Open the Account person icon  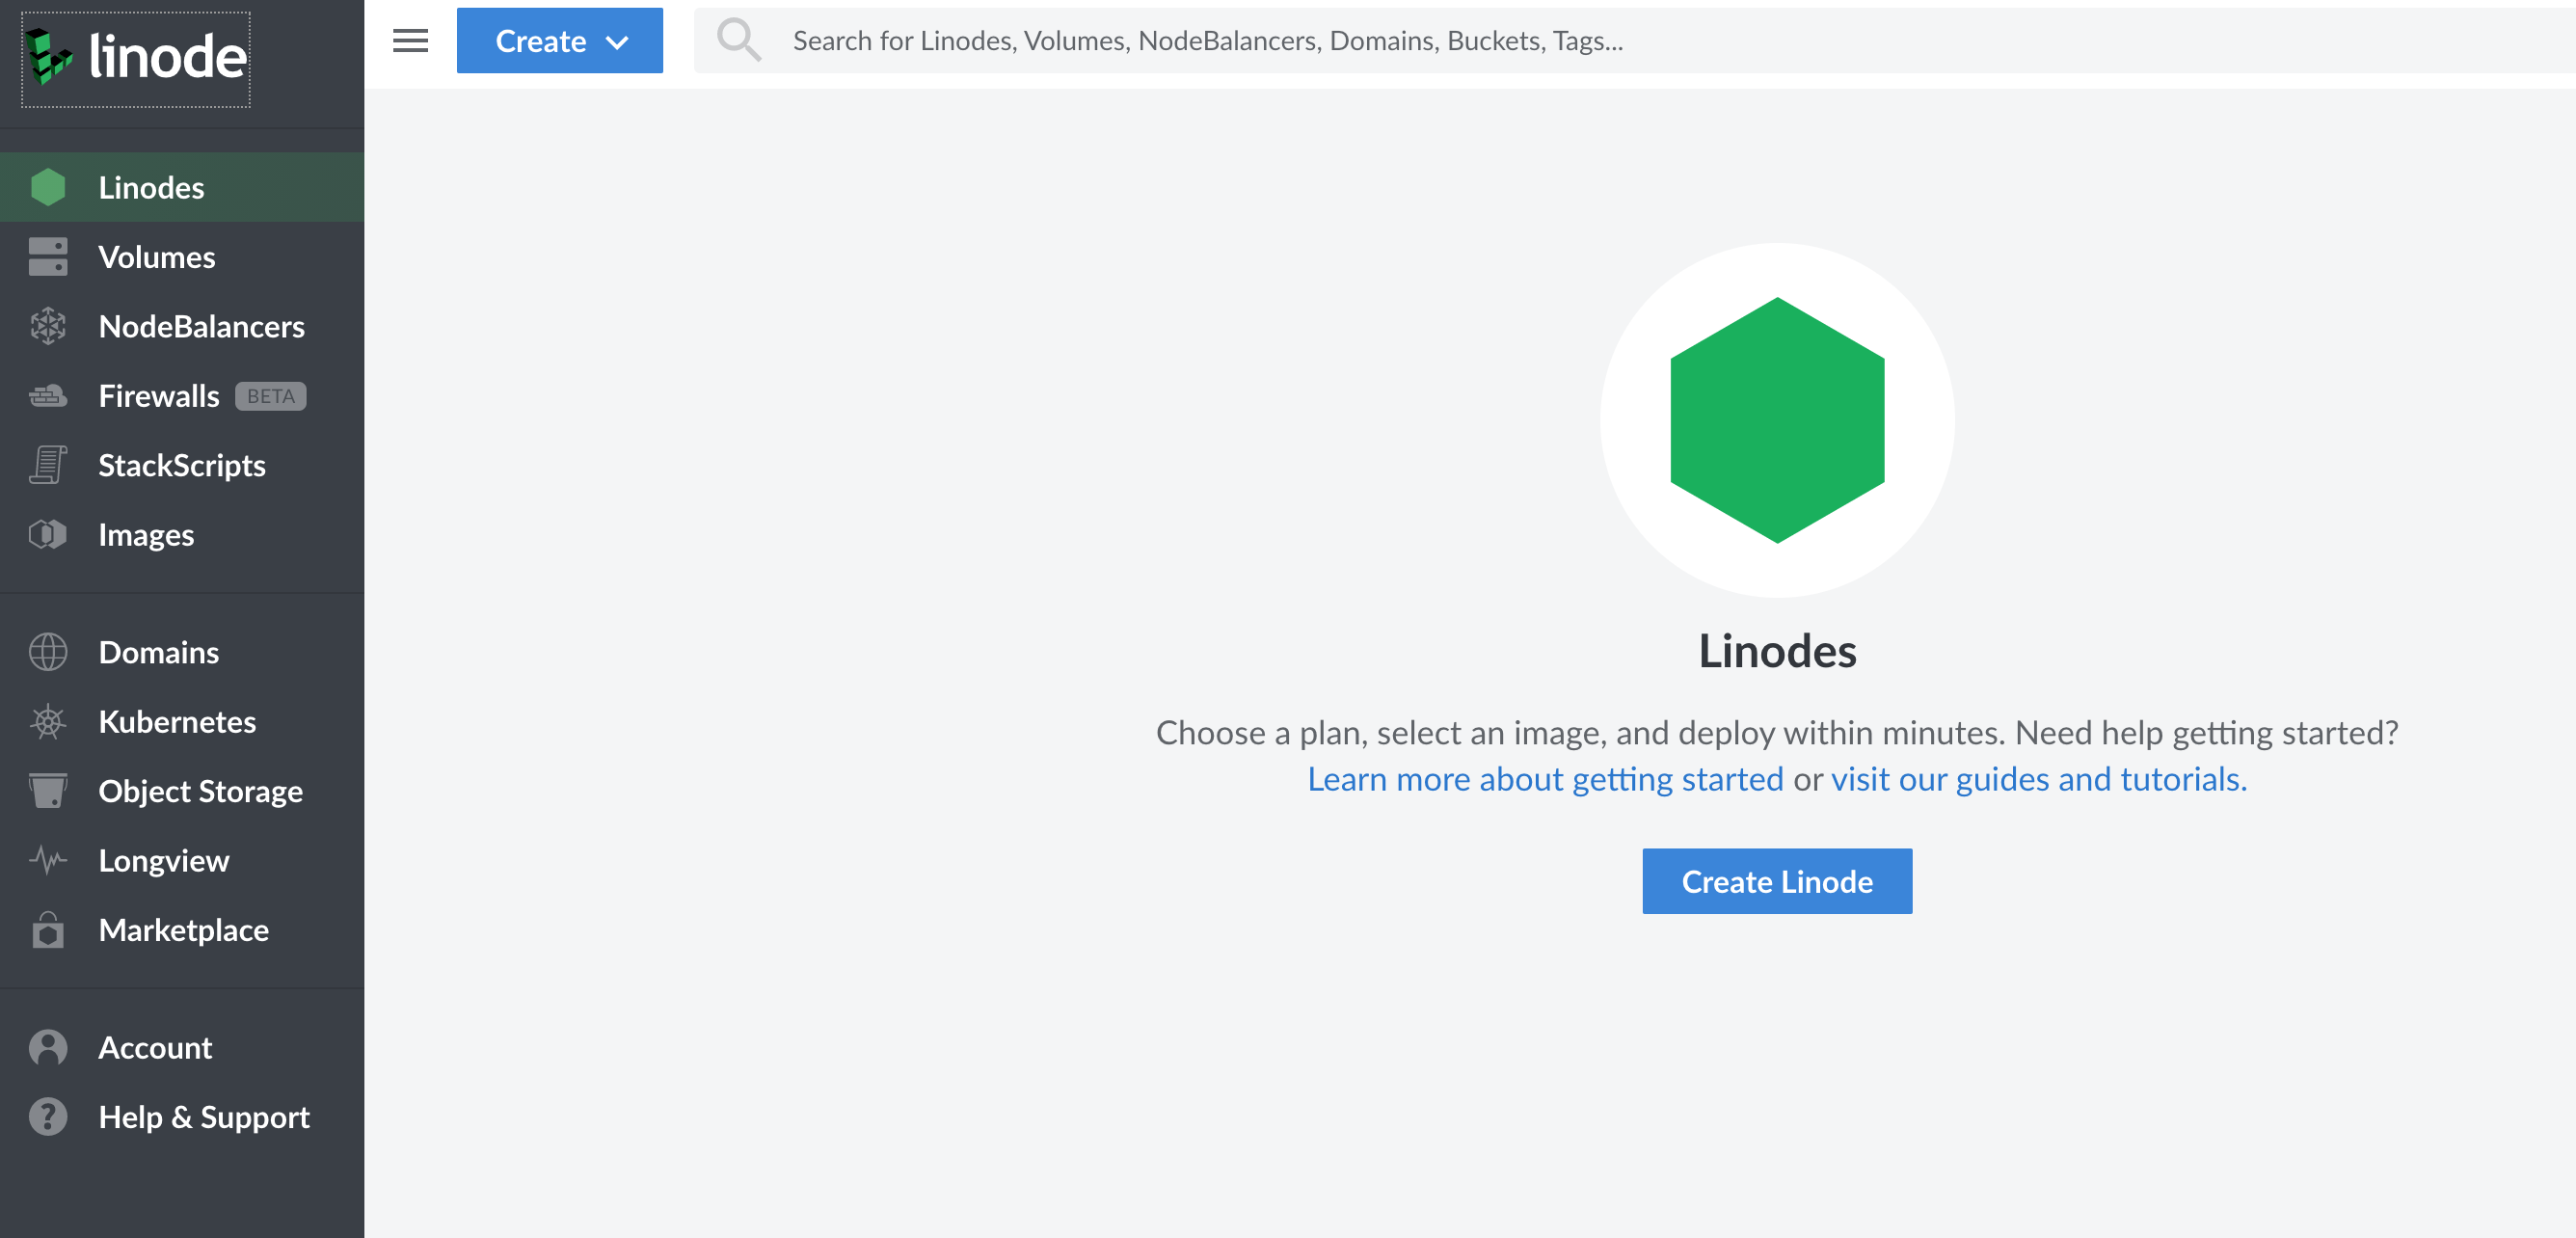[x=48, y=1047]
